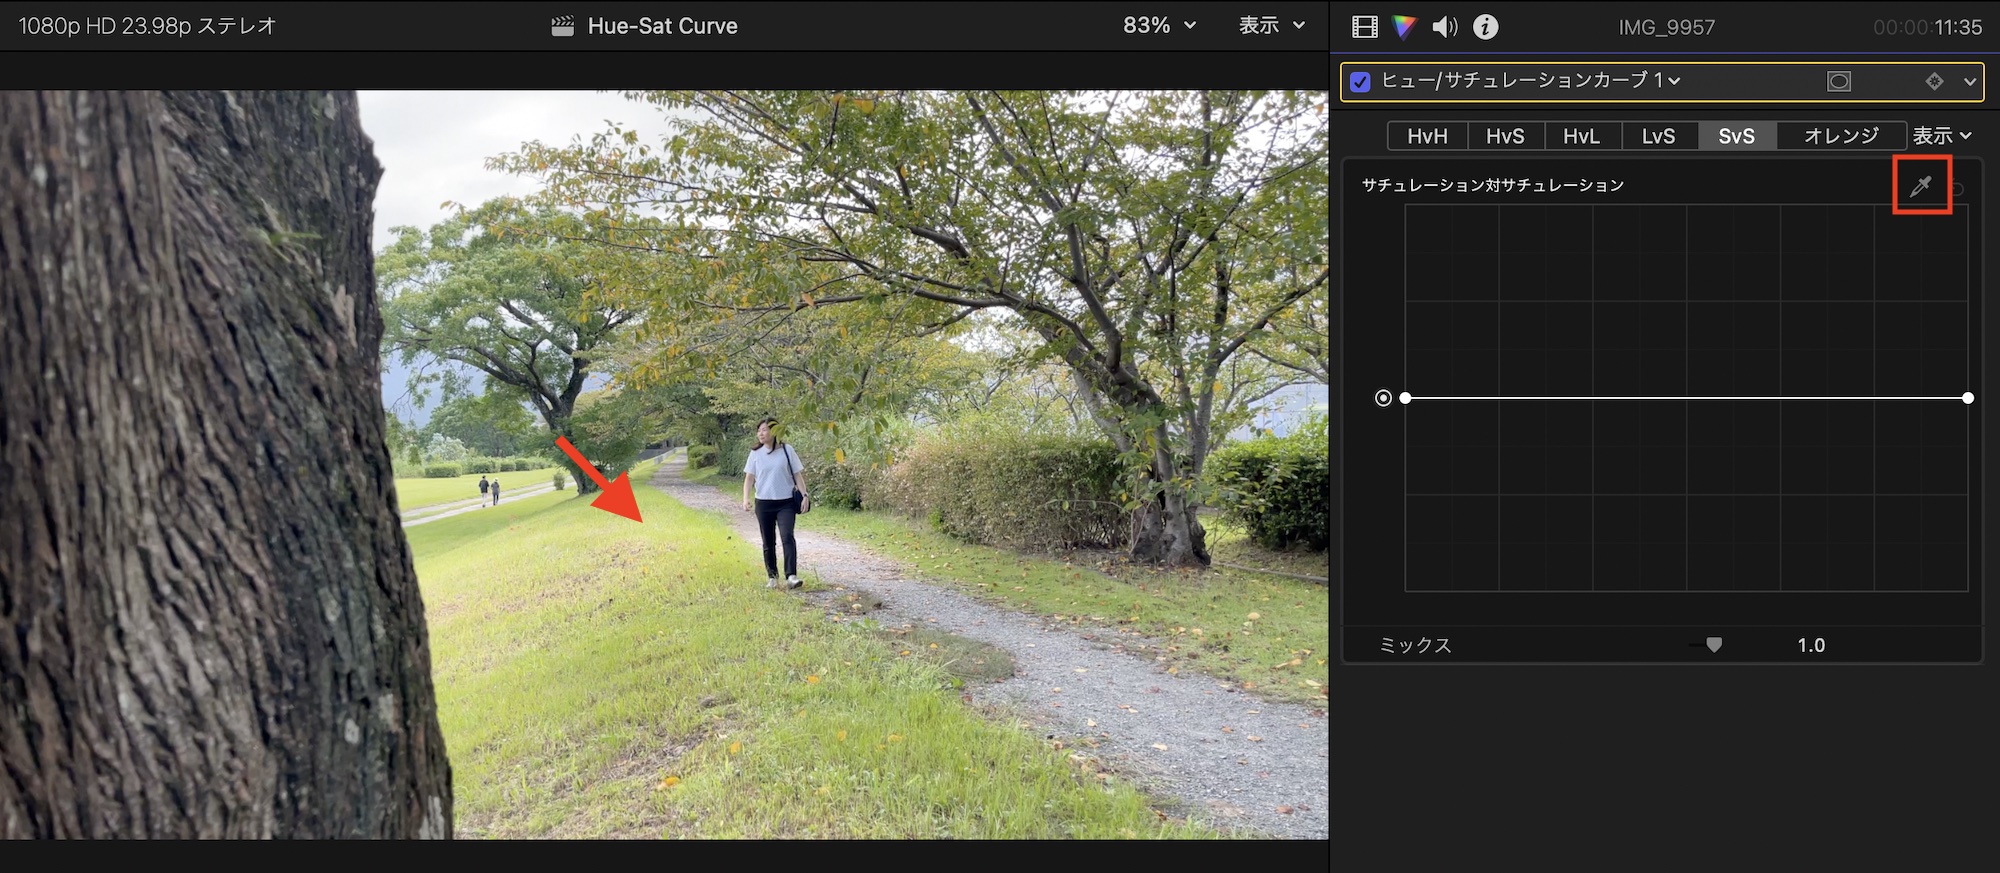Screen dimensions: 2000x873
Task: Click the 00:00:11:35 timecode
Action: coord(1927,28)
